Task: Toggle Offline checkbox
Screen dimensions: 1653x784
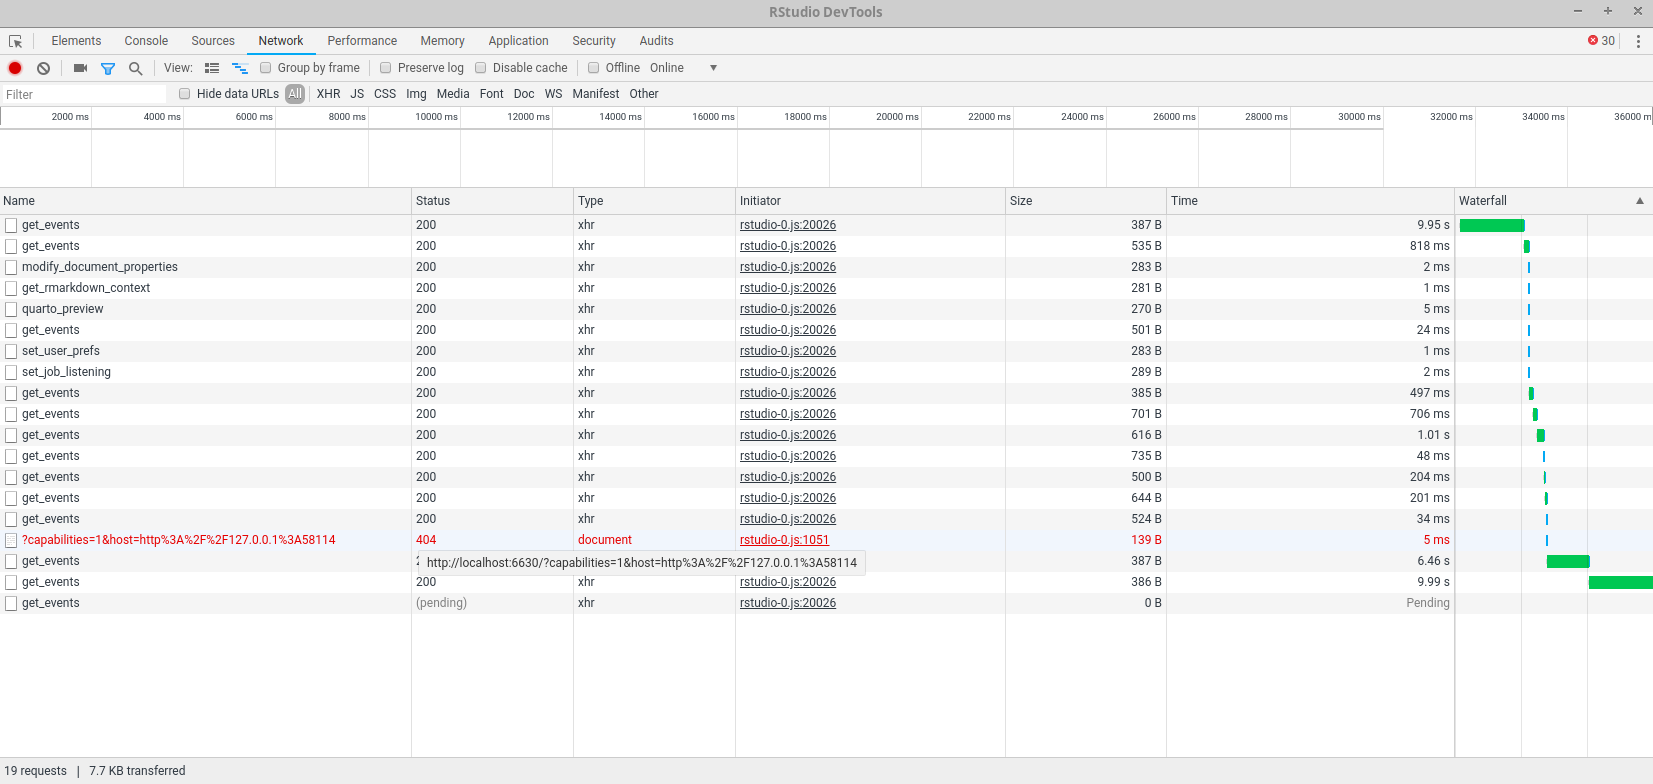Action: pyautogui.click(x=594, y=68)
